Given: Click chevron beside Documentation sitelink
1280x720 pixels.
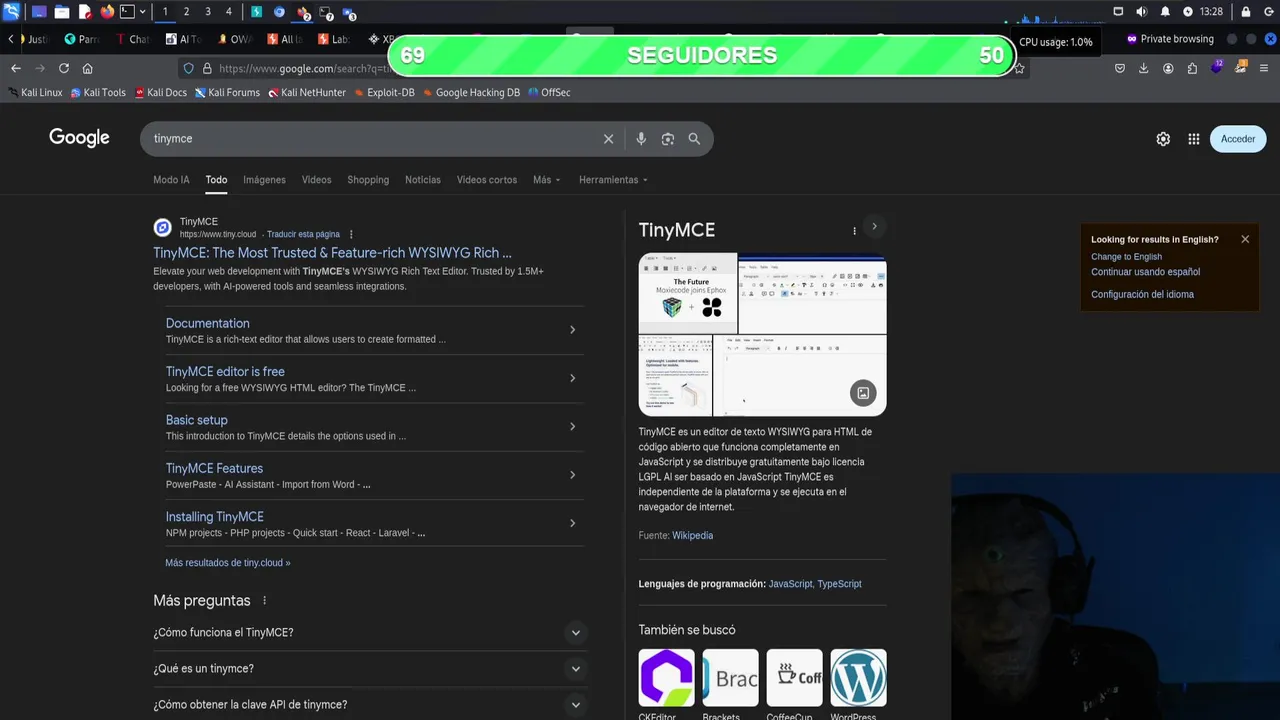Looking at the screenshot, I should pyautogui.click(x=572, y=330).
